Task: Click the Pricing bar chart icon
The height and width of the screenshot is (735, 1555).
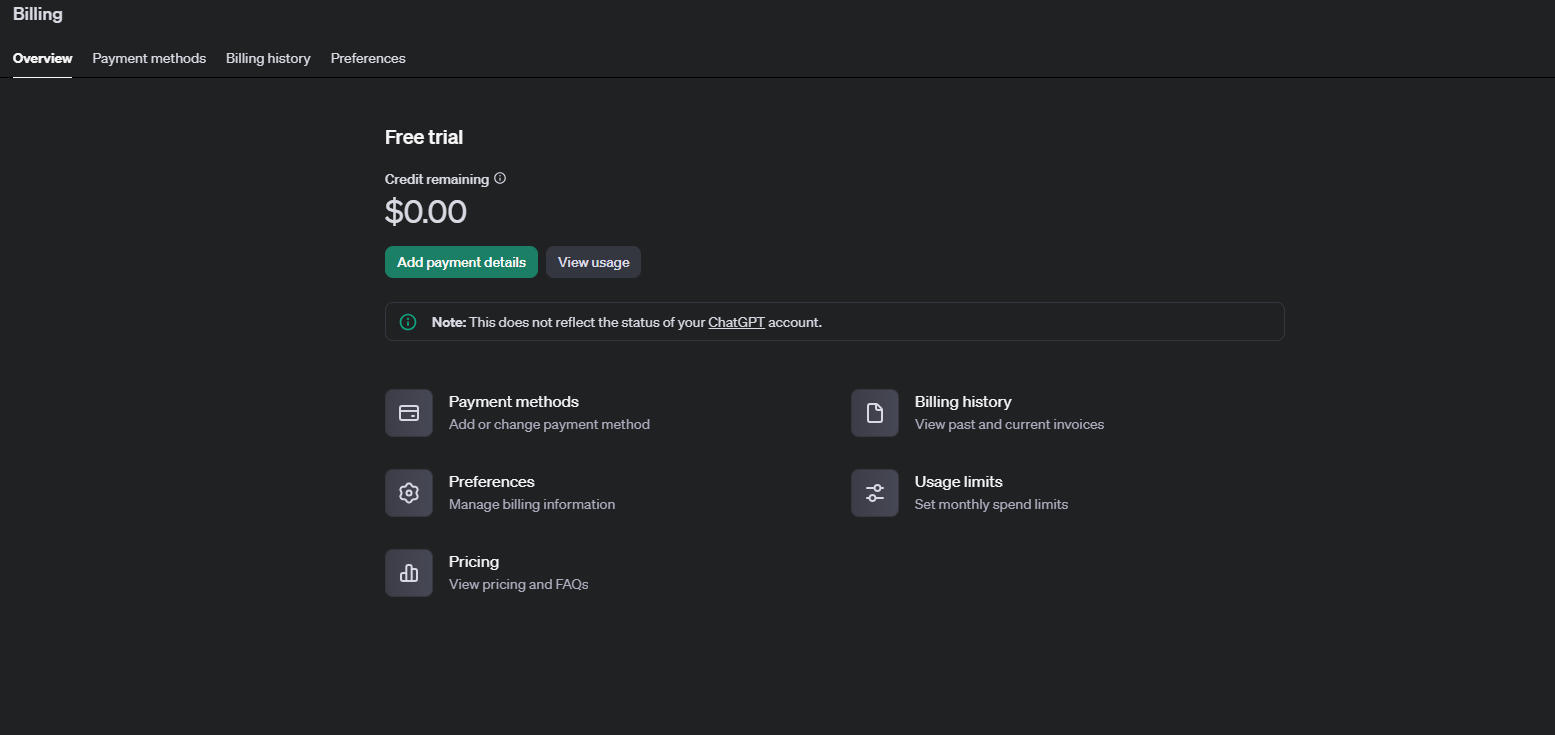Action: [x=409, y=573]
